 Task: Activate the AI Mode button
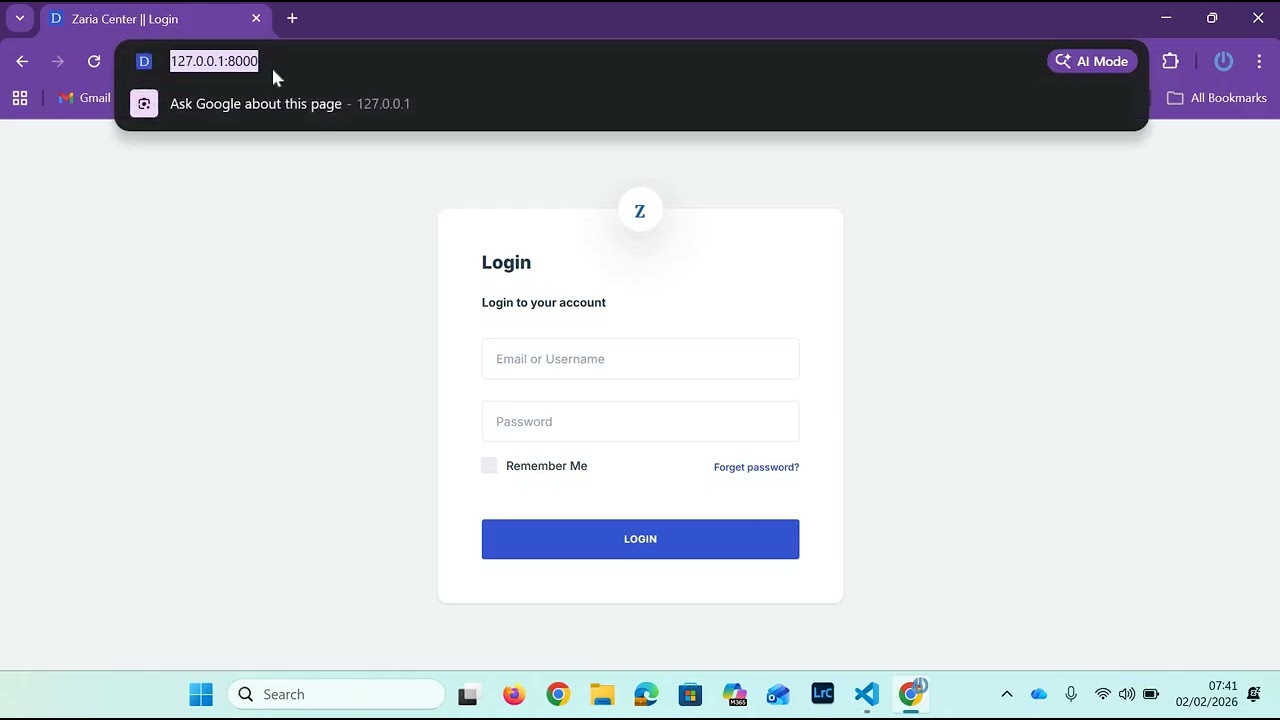(1092, 61)
